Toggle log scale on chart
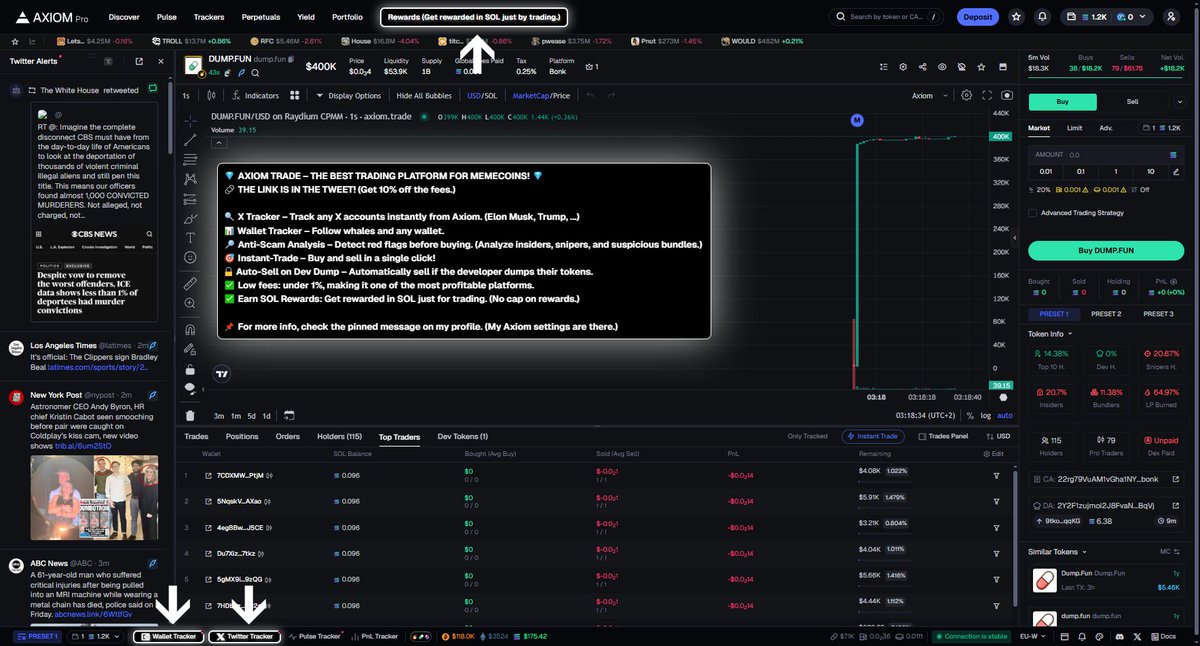 tap(986, 415)
